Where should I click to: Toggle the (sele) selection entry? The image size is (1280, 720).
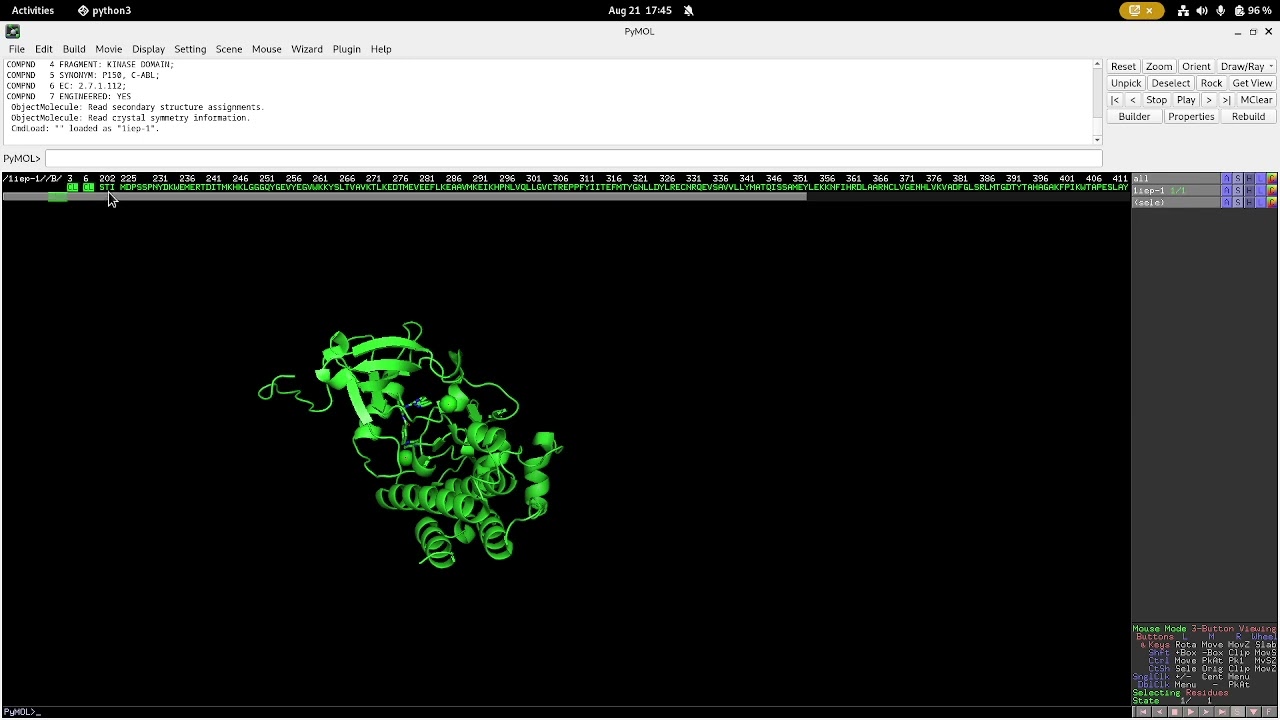(x=1176, y=203)
